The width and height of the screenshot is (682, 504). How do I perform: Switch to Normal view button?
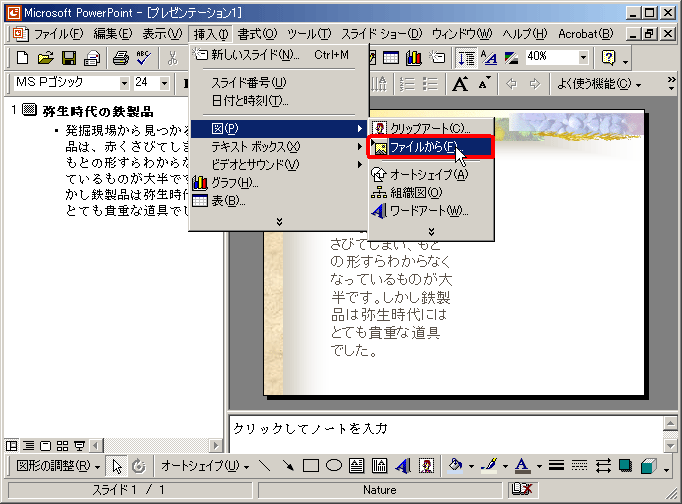[x=12, y=446]
